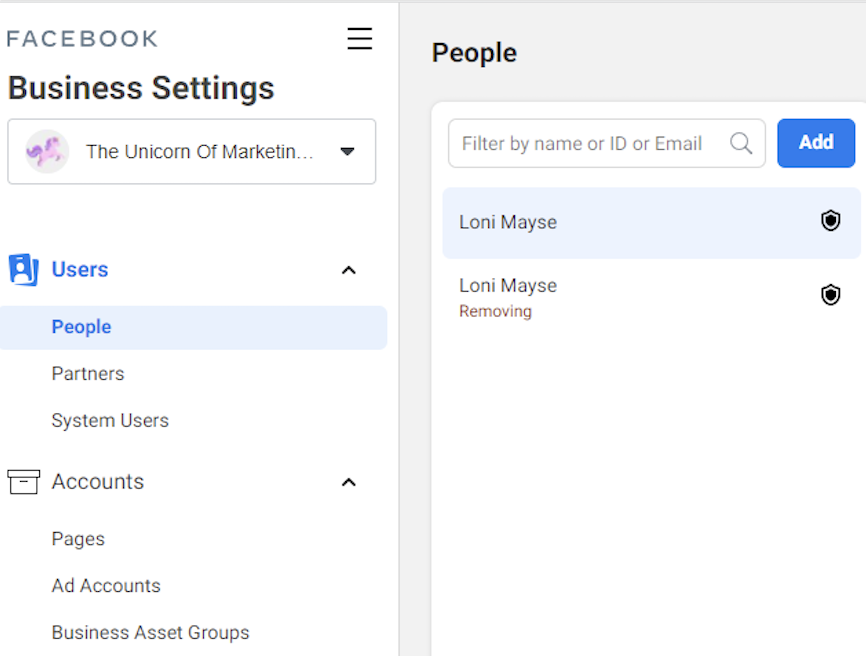Click the search magnifier icon
866x656 pixels.
point(741,143)
